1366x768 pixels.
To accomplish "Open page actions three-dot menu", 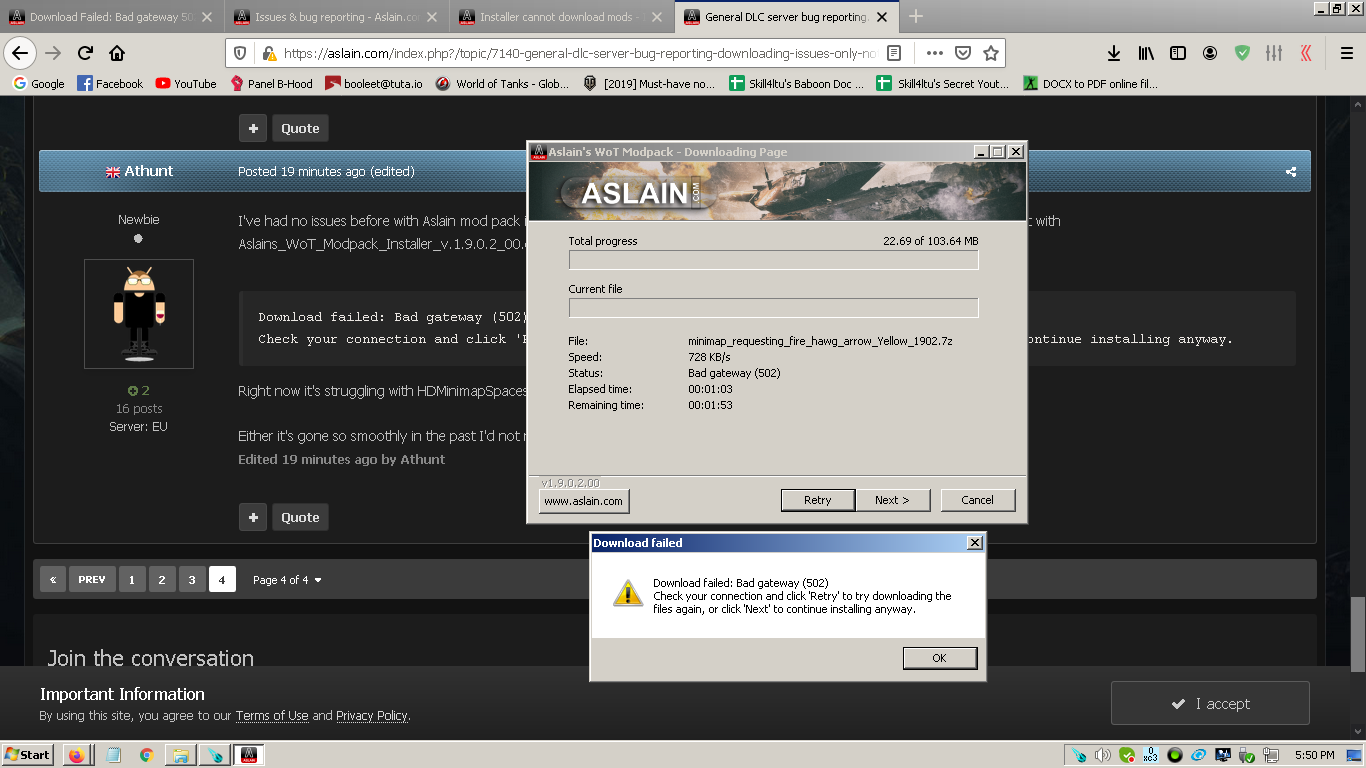I will pos(934,53).
